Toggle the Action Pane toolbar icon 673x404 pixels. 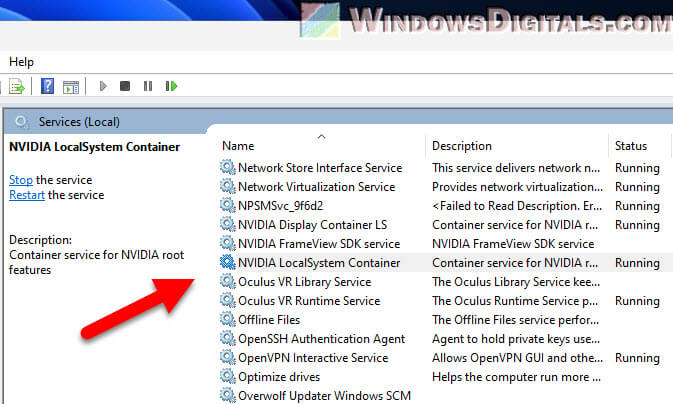(71, 87)
